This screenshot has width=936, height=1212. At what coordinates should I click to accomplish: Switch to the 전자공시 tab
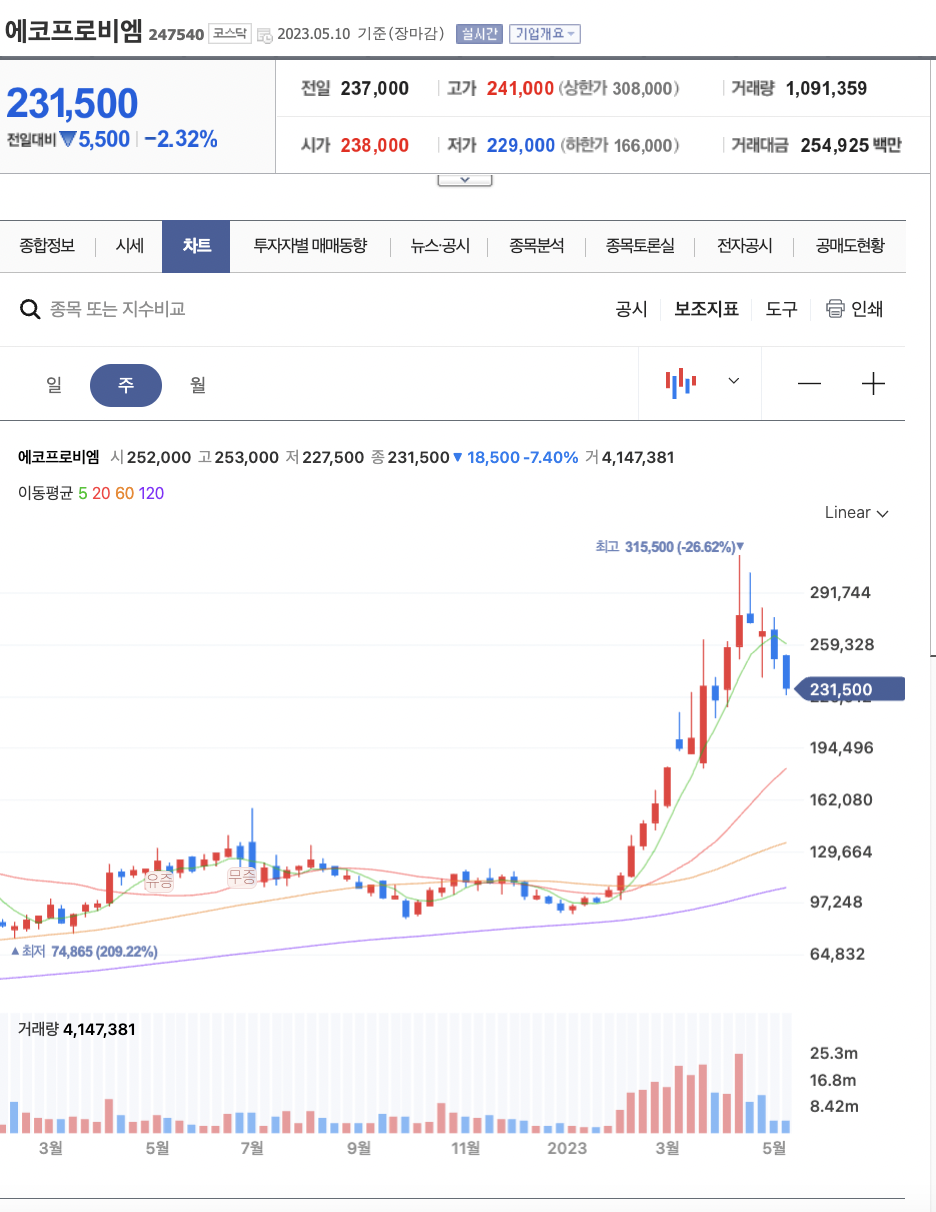[745, 245]
